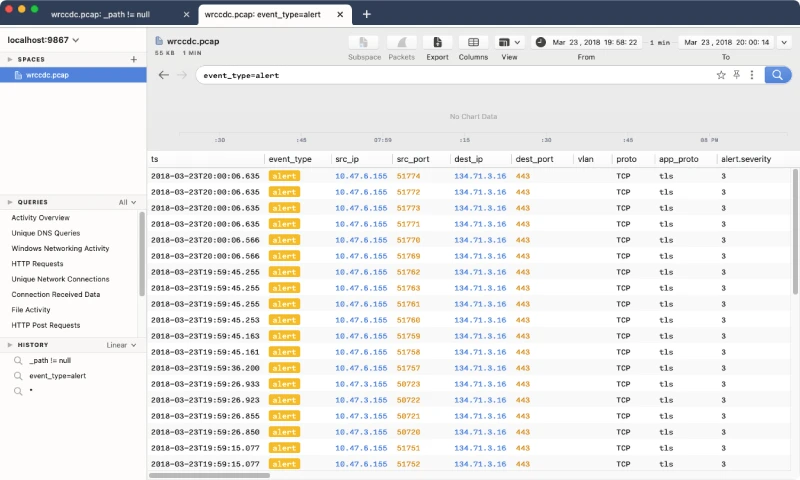Click the Queries list scrollbar
The width and height of the screenshot is (800, 480).
(x=141, y=254)
